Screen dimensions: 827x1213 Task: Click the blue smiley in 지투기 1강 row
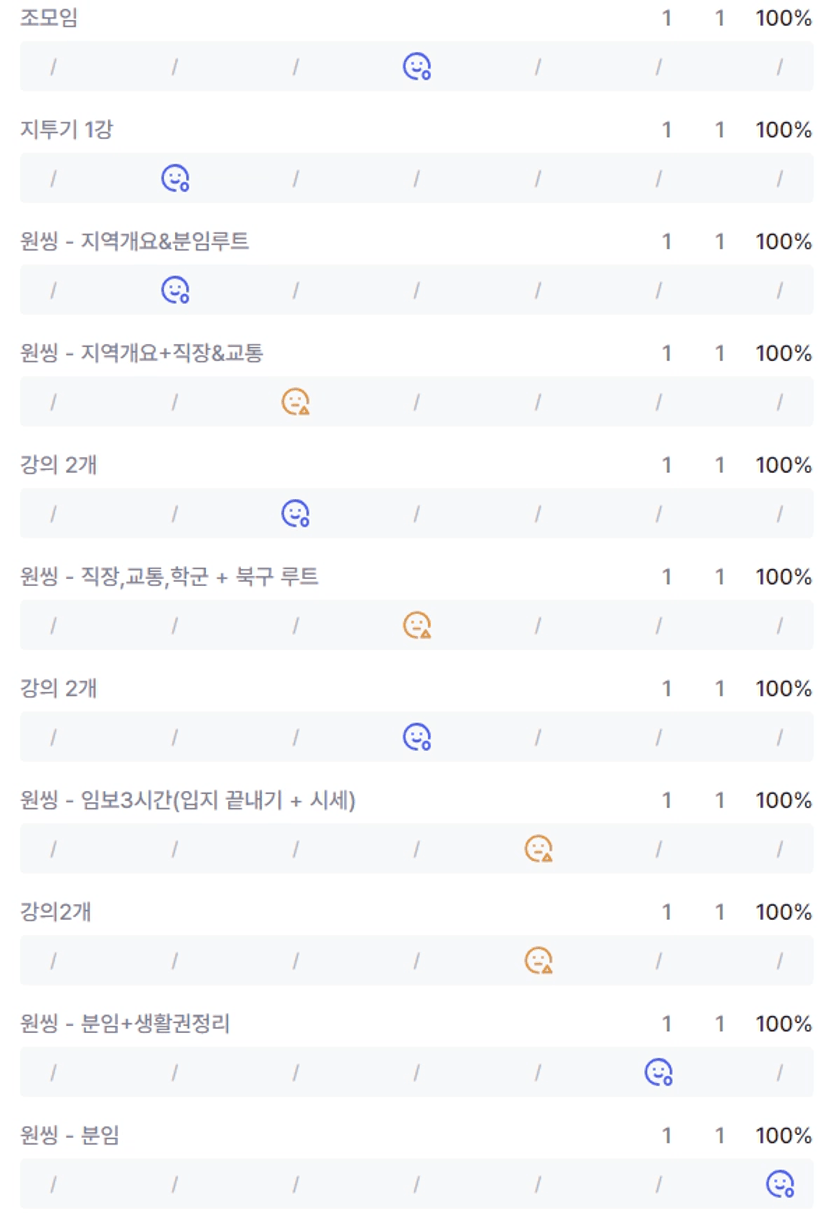(x=175, y=179)
